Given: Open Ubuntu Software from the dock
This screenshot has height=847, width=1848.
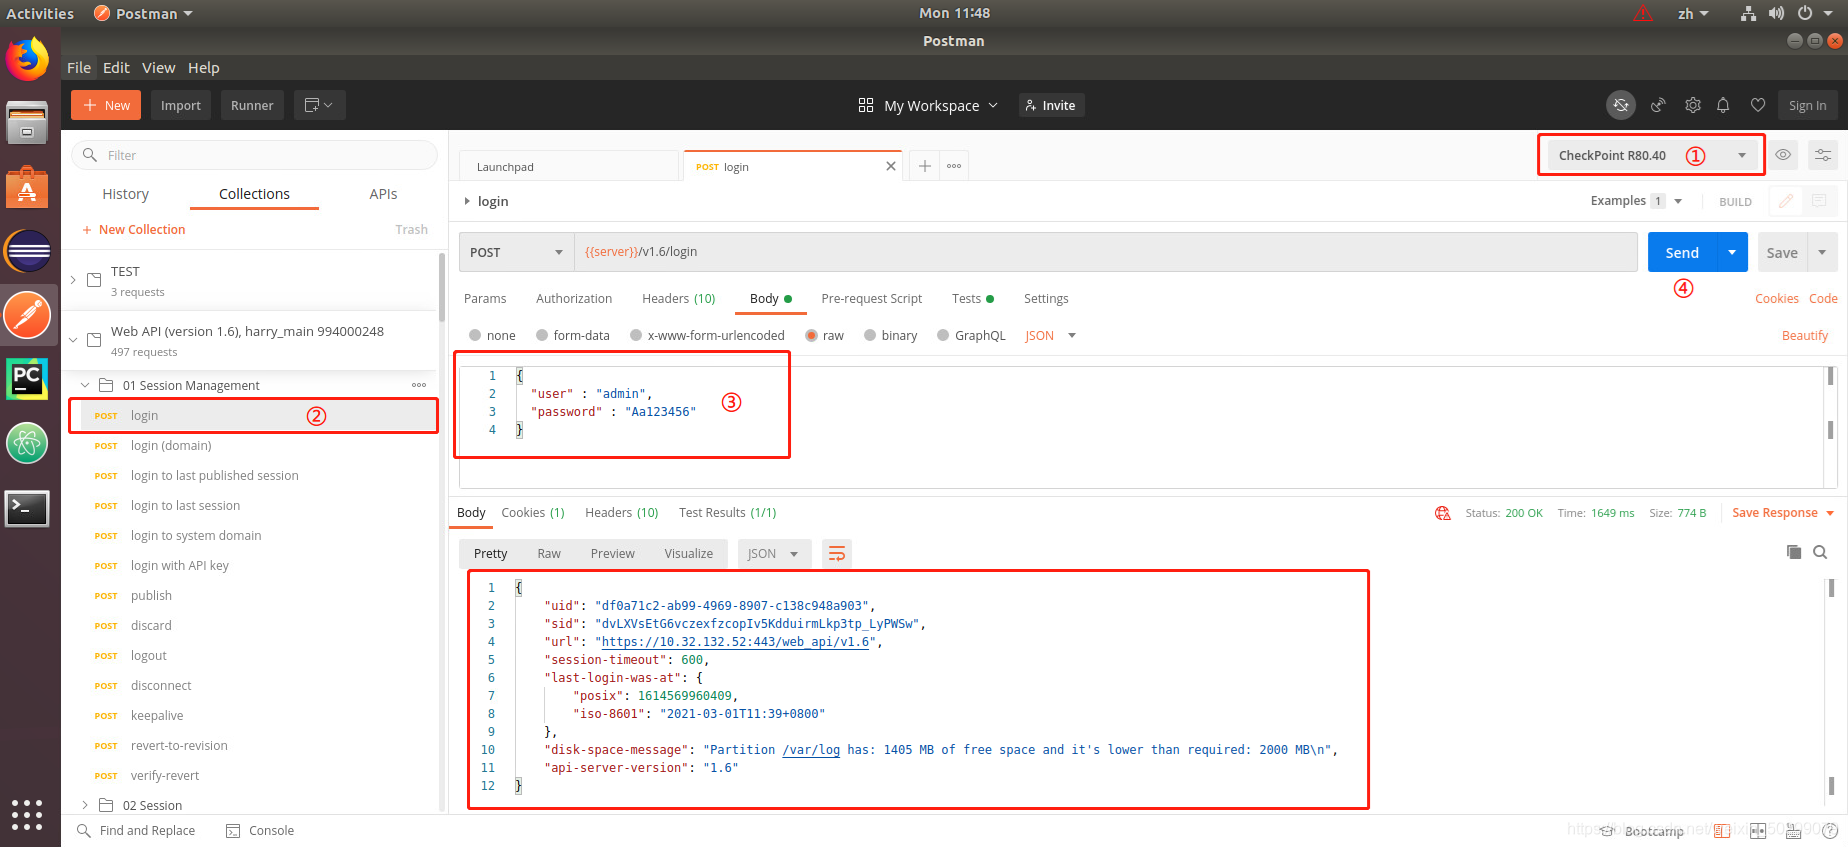Looking at the screenshot, I should [27, 187].
